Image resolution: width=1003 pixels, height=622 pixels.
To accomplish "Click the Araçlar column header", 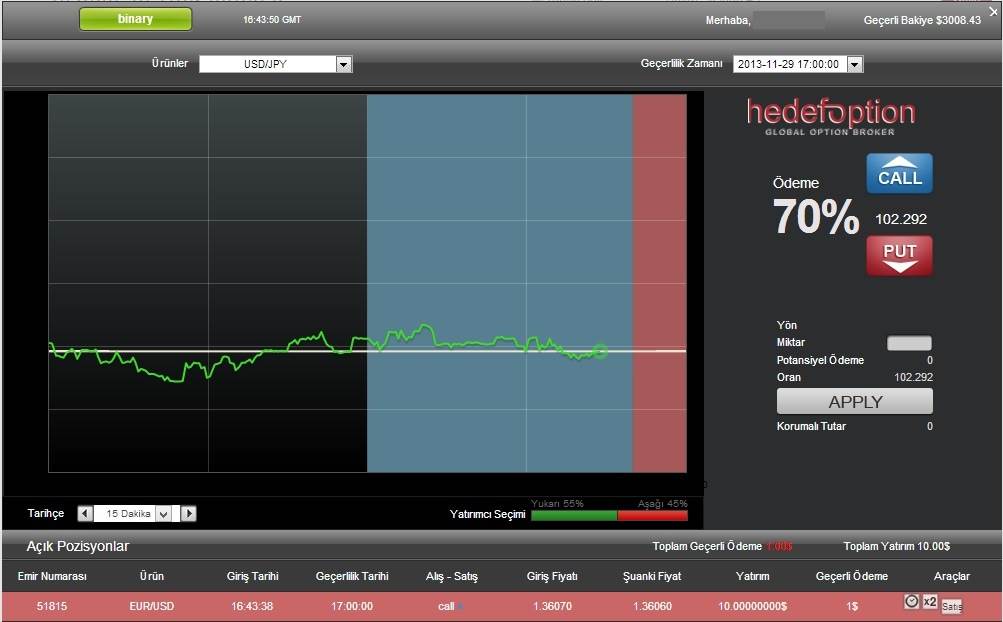I will 951,576.
